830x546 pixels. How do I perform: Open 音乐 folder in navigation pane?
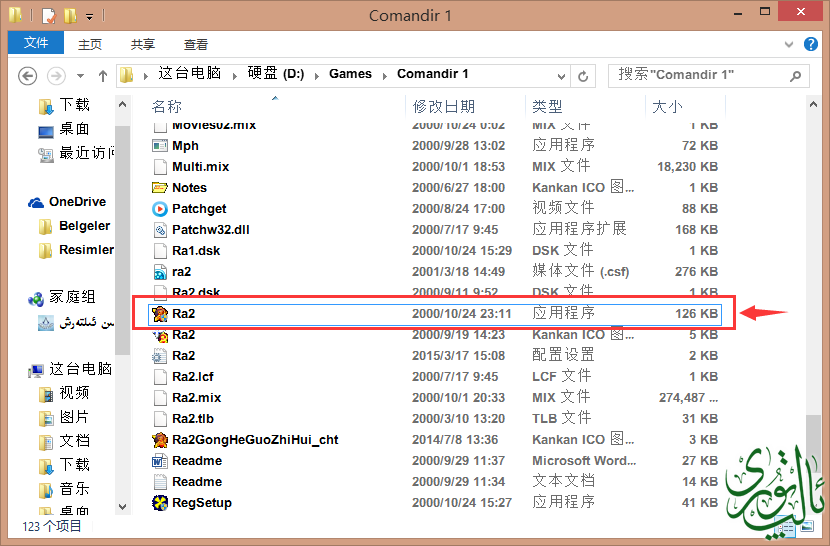64,489
